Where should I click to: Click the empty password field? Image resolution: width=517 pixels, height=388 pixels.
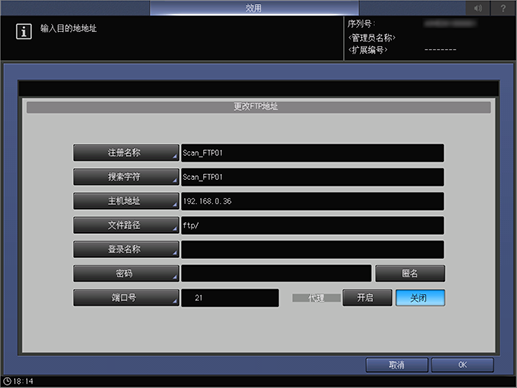[x=276, y=273]
